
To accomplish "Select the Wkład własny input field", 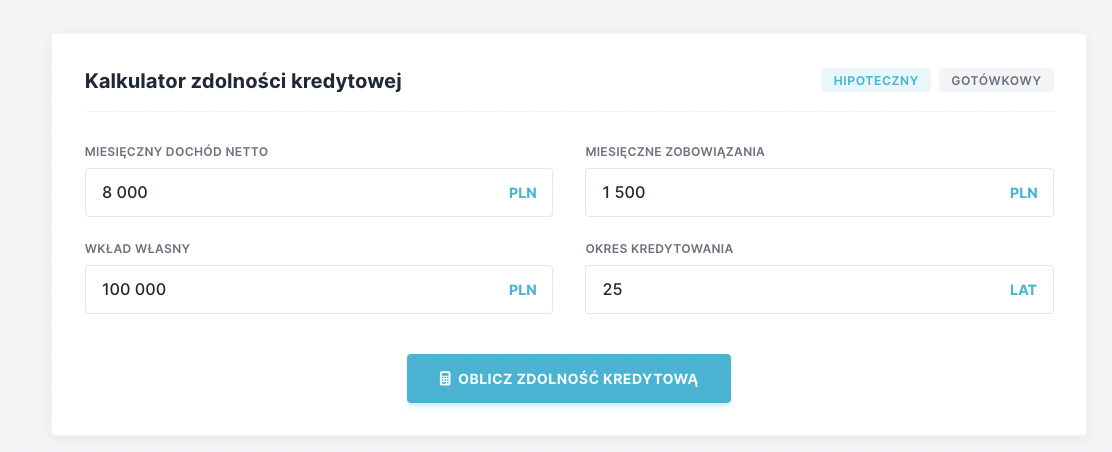I will (x=300, y=290).
